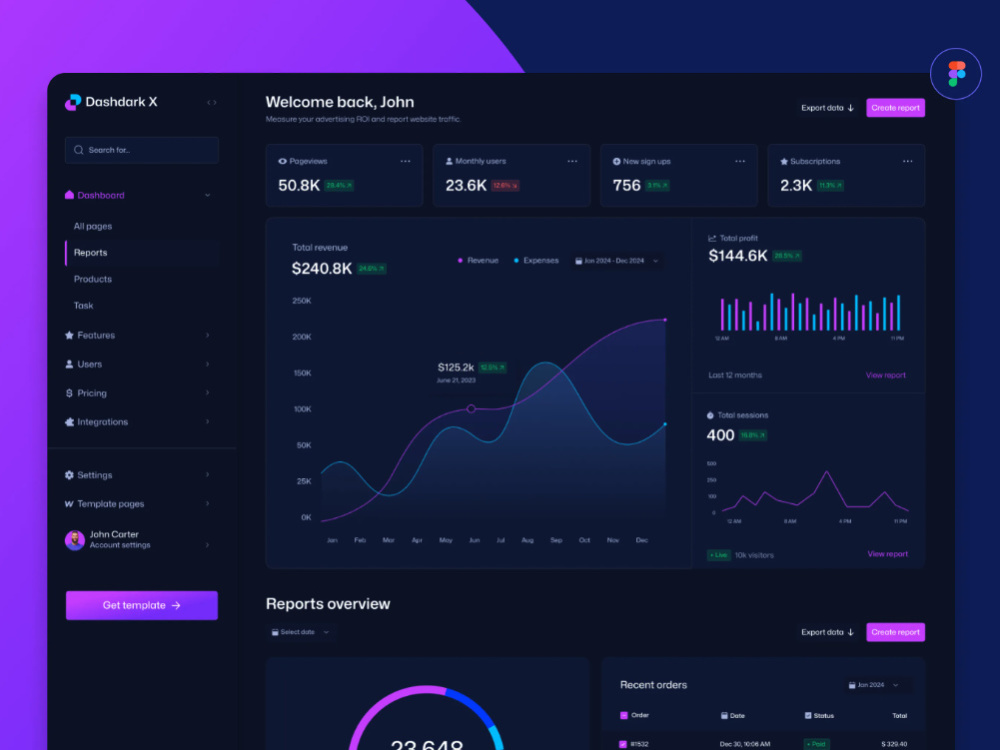Click the Monthly users person icon

click(x=449, y=161)
